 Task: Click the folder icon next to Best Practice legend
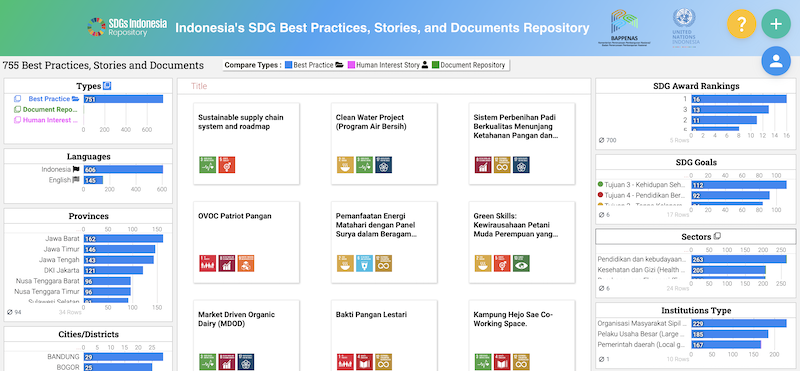(x=339, y=65)
